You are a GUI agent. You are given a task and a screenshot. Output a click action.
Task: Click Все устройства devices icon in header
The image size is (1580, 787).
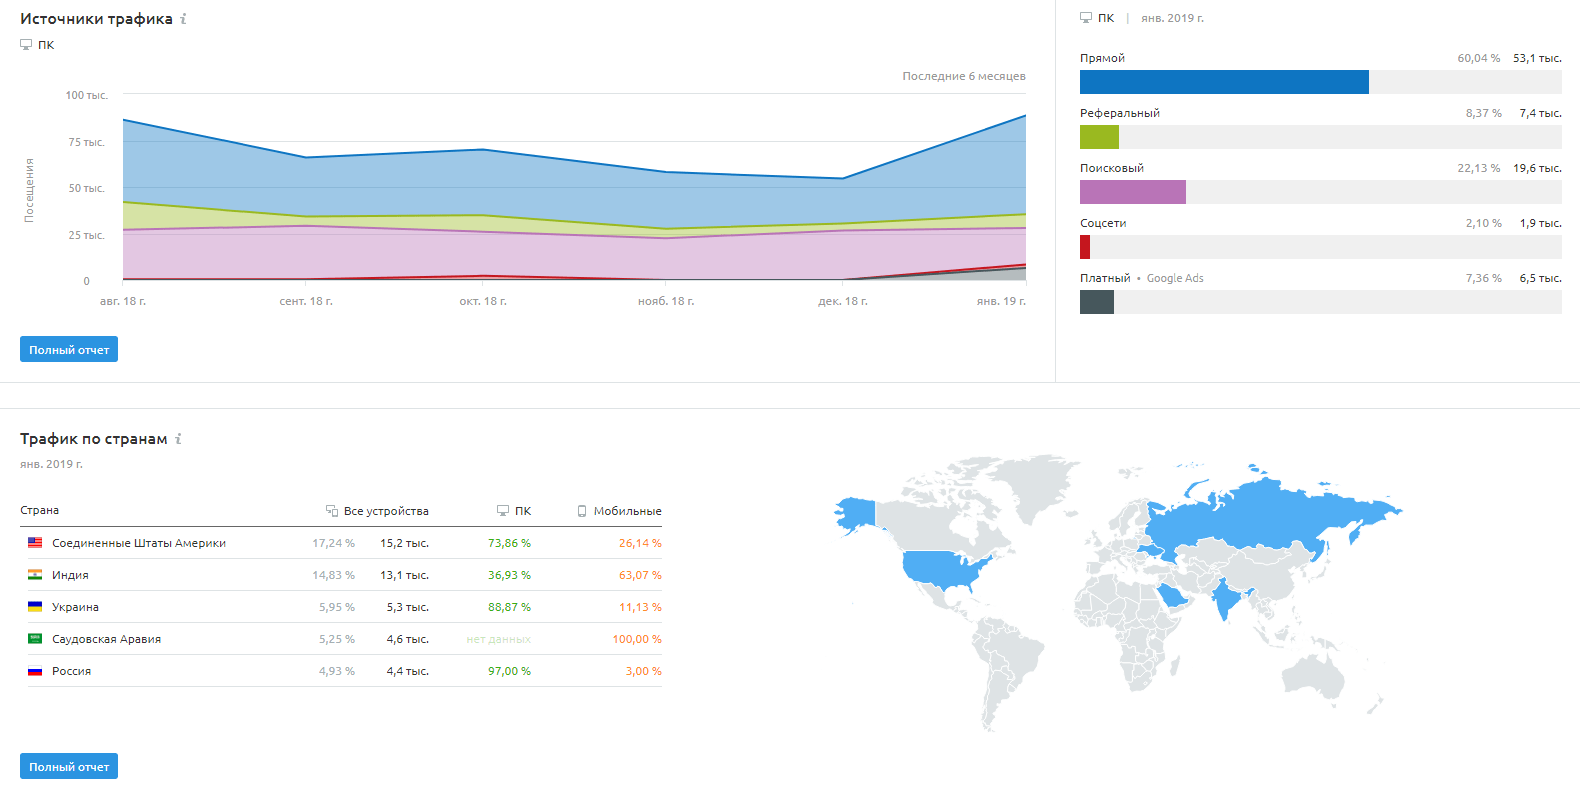332,511
